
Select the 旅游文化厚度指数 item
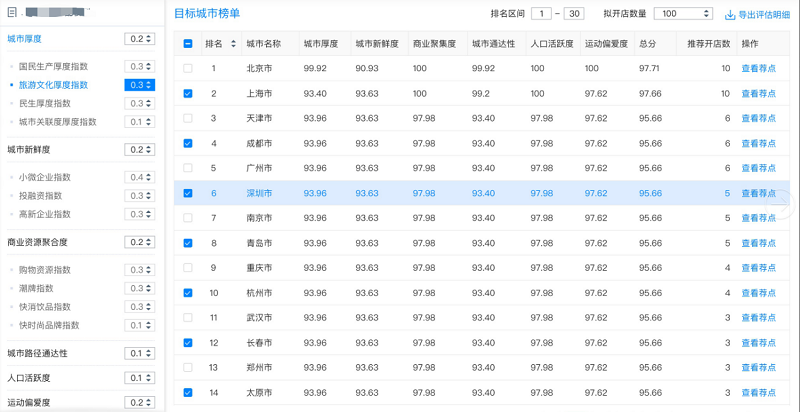tap(53, 85)
